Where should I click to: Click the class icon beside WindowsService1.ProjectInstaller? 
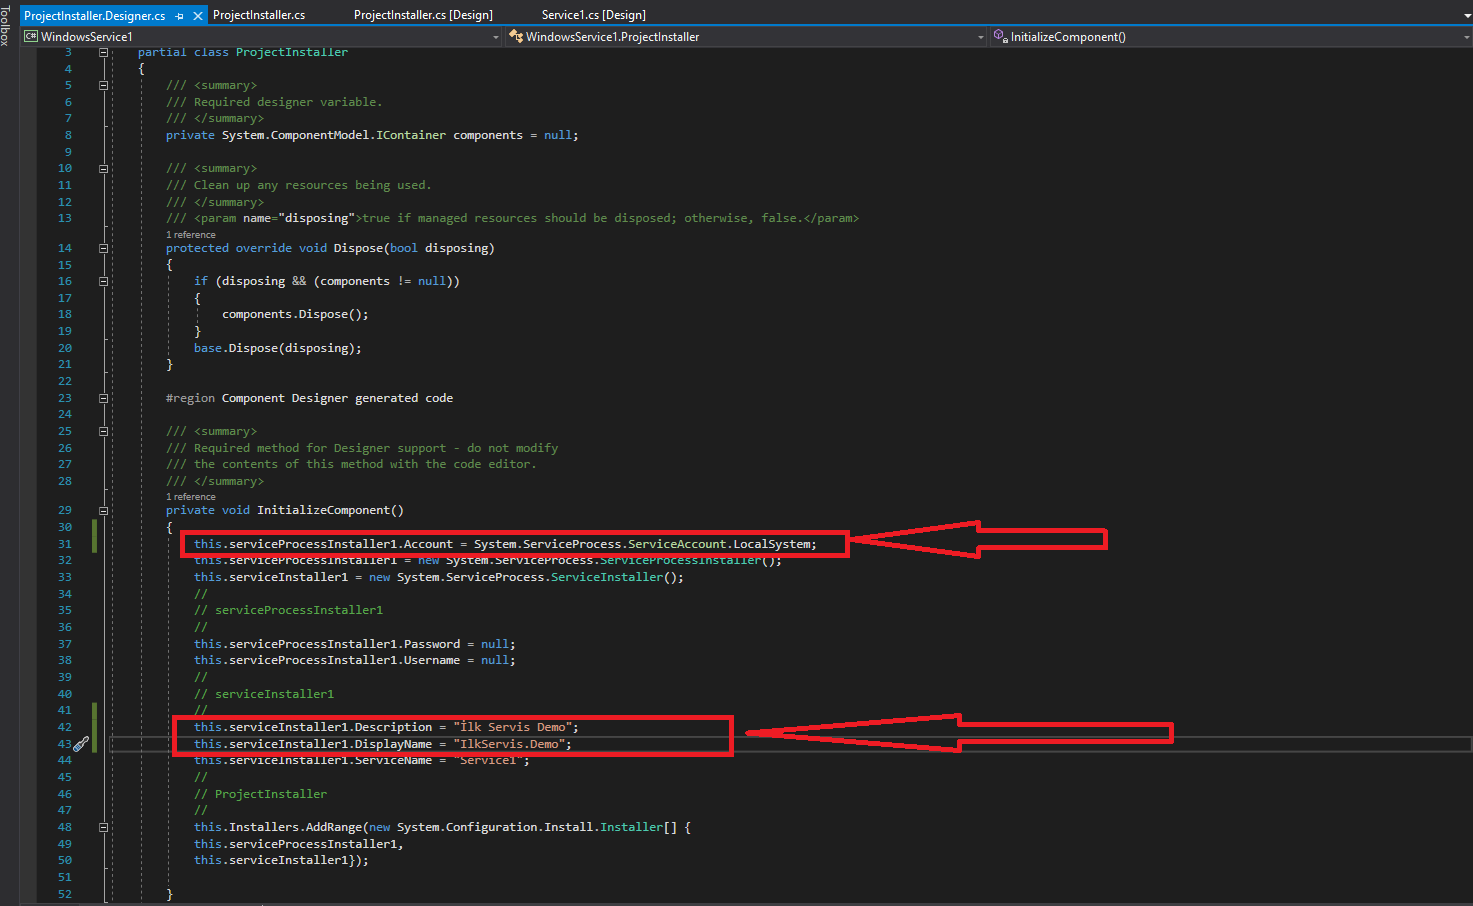(517, 35)
